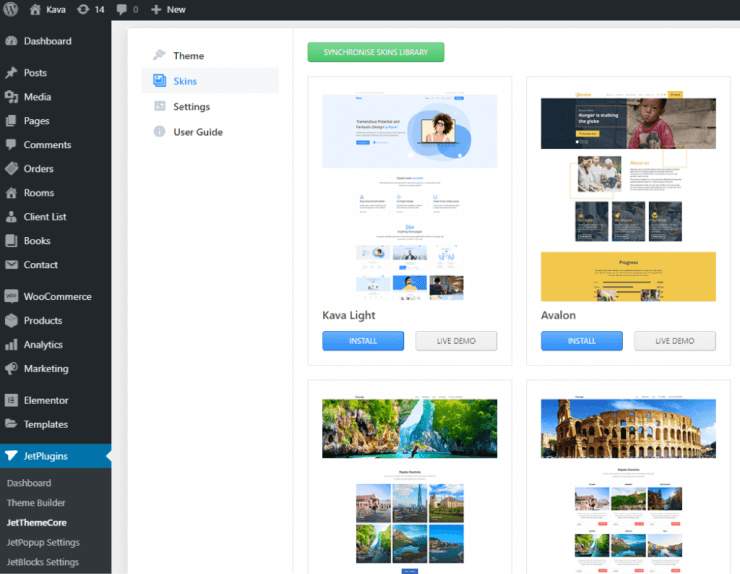The width and height of the screenshot is (740, 574).
Task: Click the Kava Light skin preview thumbnail
Action: [x=410, y=195]
